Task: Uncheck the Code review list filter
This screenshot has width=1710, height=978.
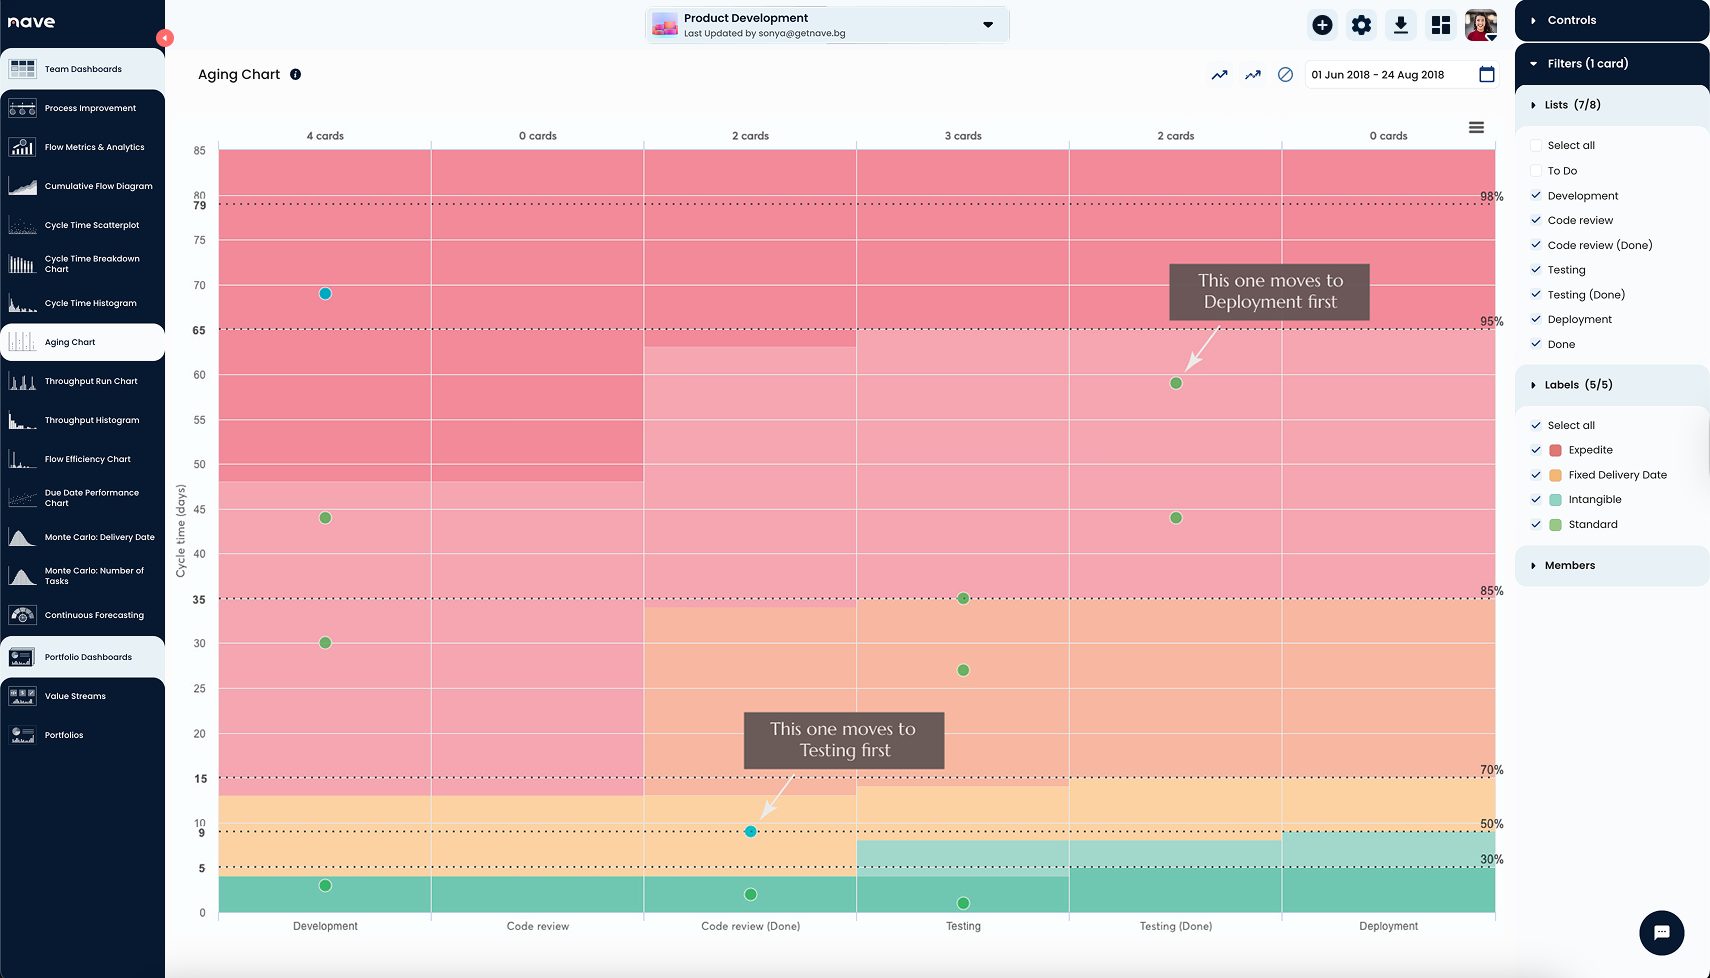Action: (x=1536, y=220)
